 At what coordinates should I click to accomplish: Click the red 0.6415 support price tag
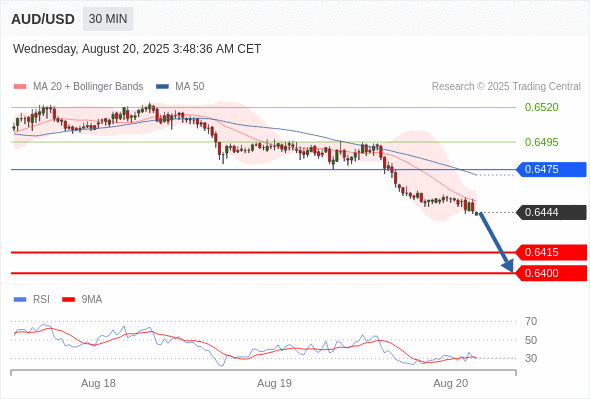click(551, 252)
